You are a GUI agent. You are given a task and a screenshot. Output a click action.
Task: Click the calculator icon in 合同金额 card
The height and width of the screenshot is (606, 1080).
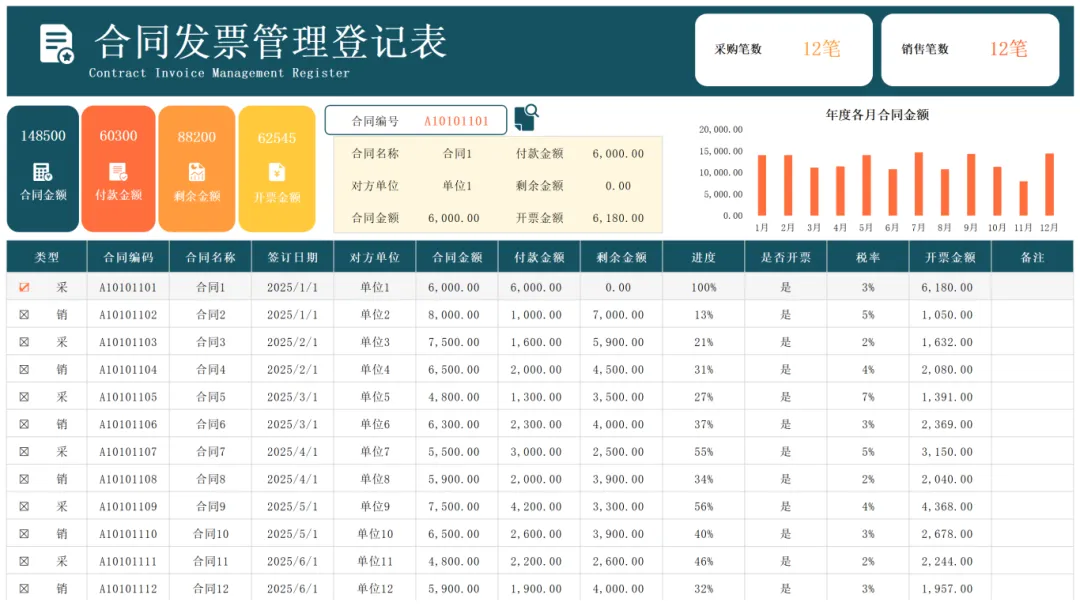coord(43,172)
